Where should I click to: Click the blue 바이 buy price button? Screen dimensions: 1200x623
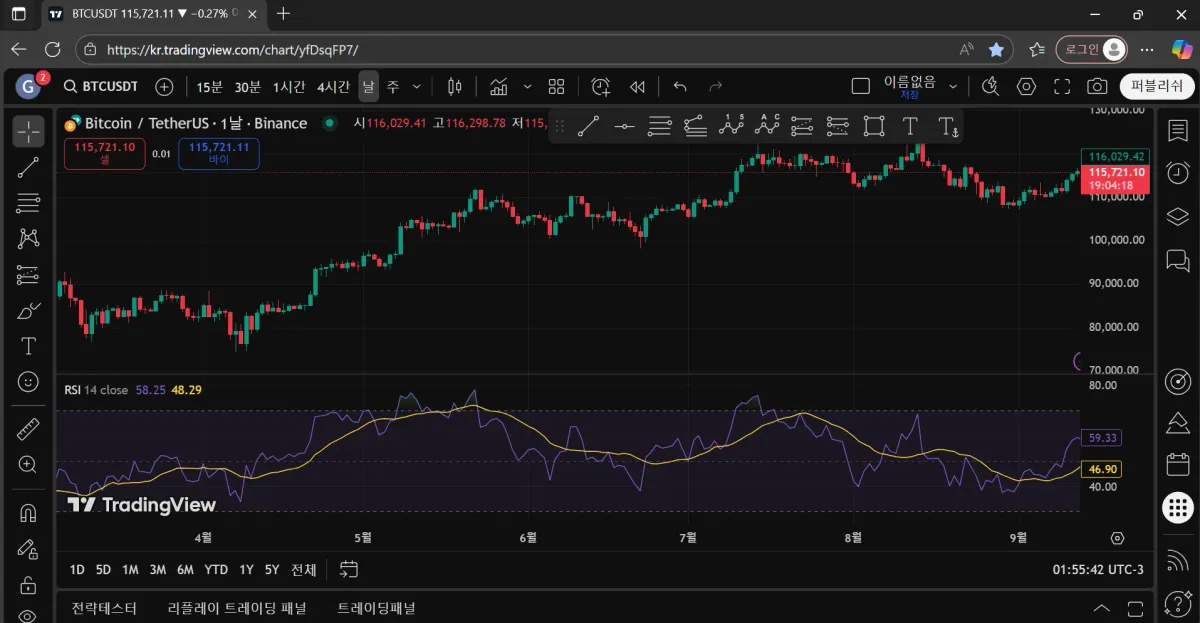click(219, 154)
